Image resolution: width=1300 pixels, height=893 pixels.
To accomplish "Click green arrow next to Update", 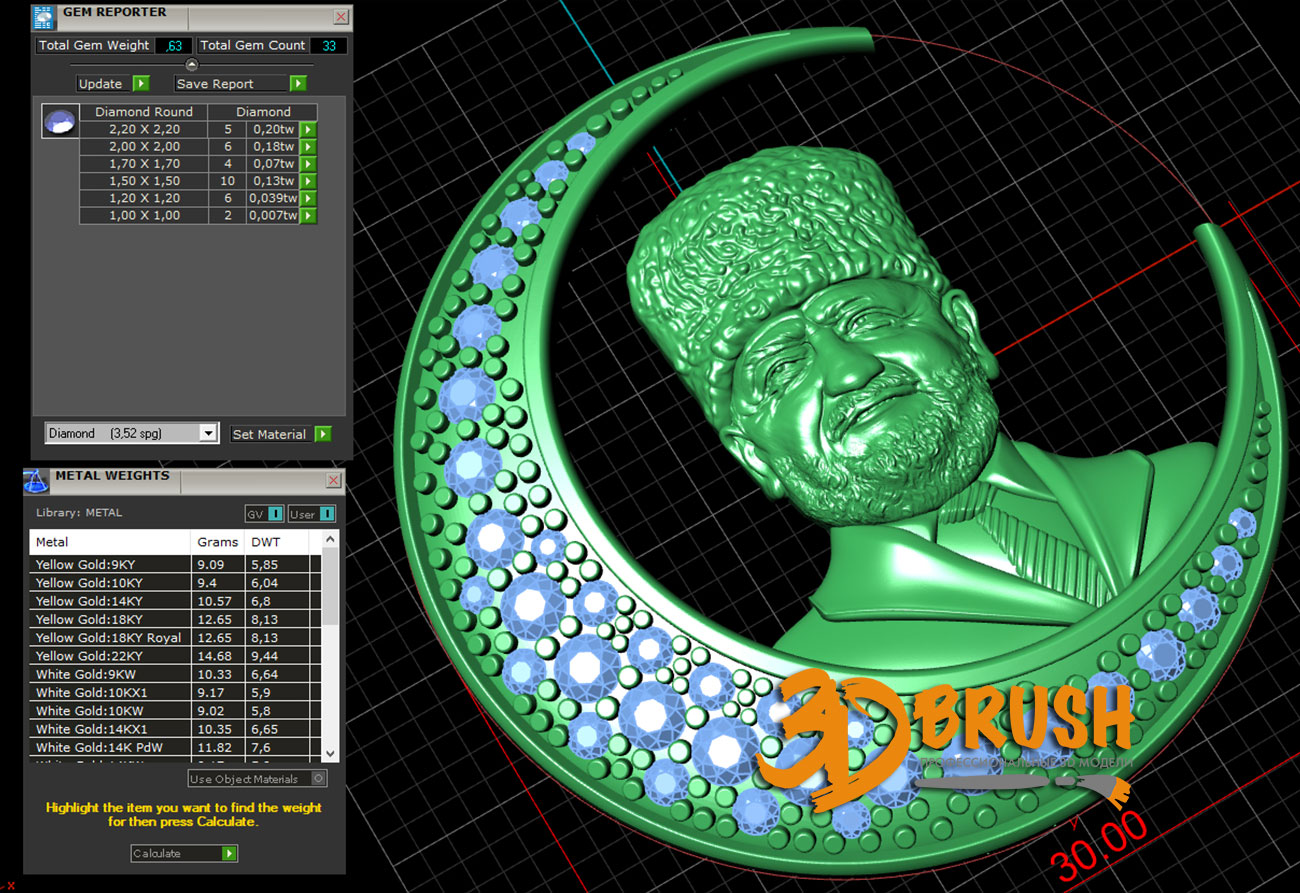I will pos(141,84).
